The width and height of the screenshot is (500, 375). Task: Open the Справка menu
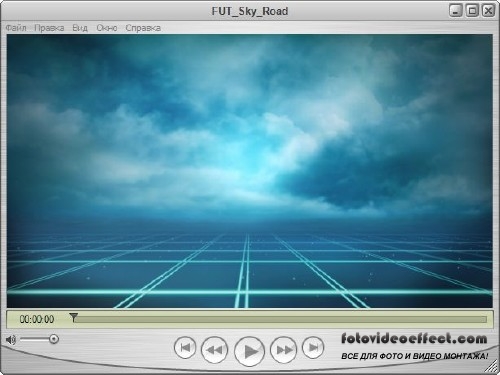point(143,28)
